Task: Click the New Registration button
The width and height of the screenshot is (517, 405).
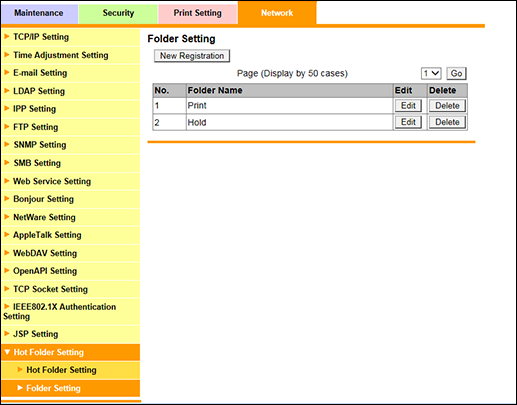Action: (x=192, y=56)
